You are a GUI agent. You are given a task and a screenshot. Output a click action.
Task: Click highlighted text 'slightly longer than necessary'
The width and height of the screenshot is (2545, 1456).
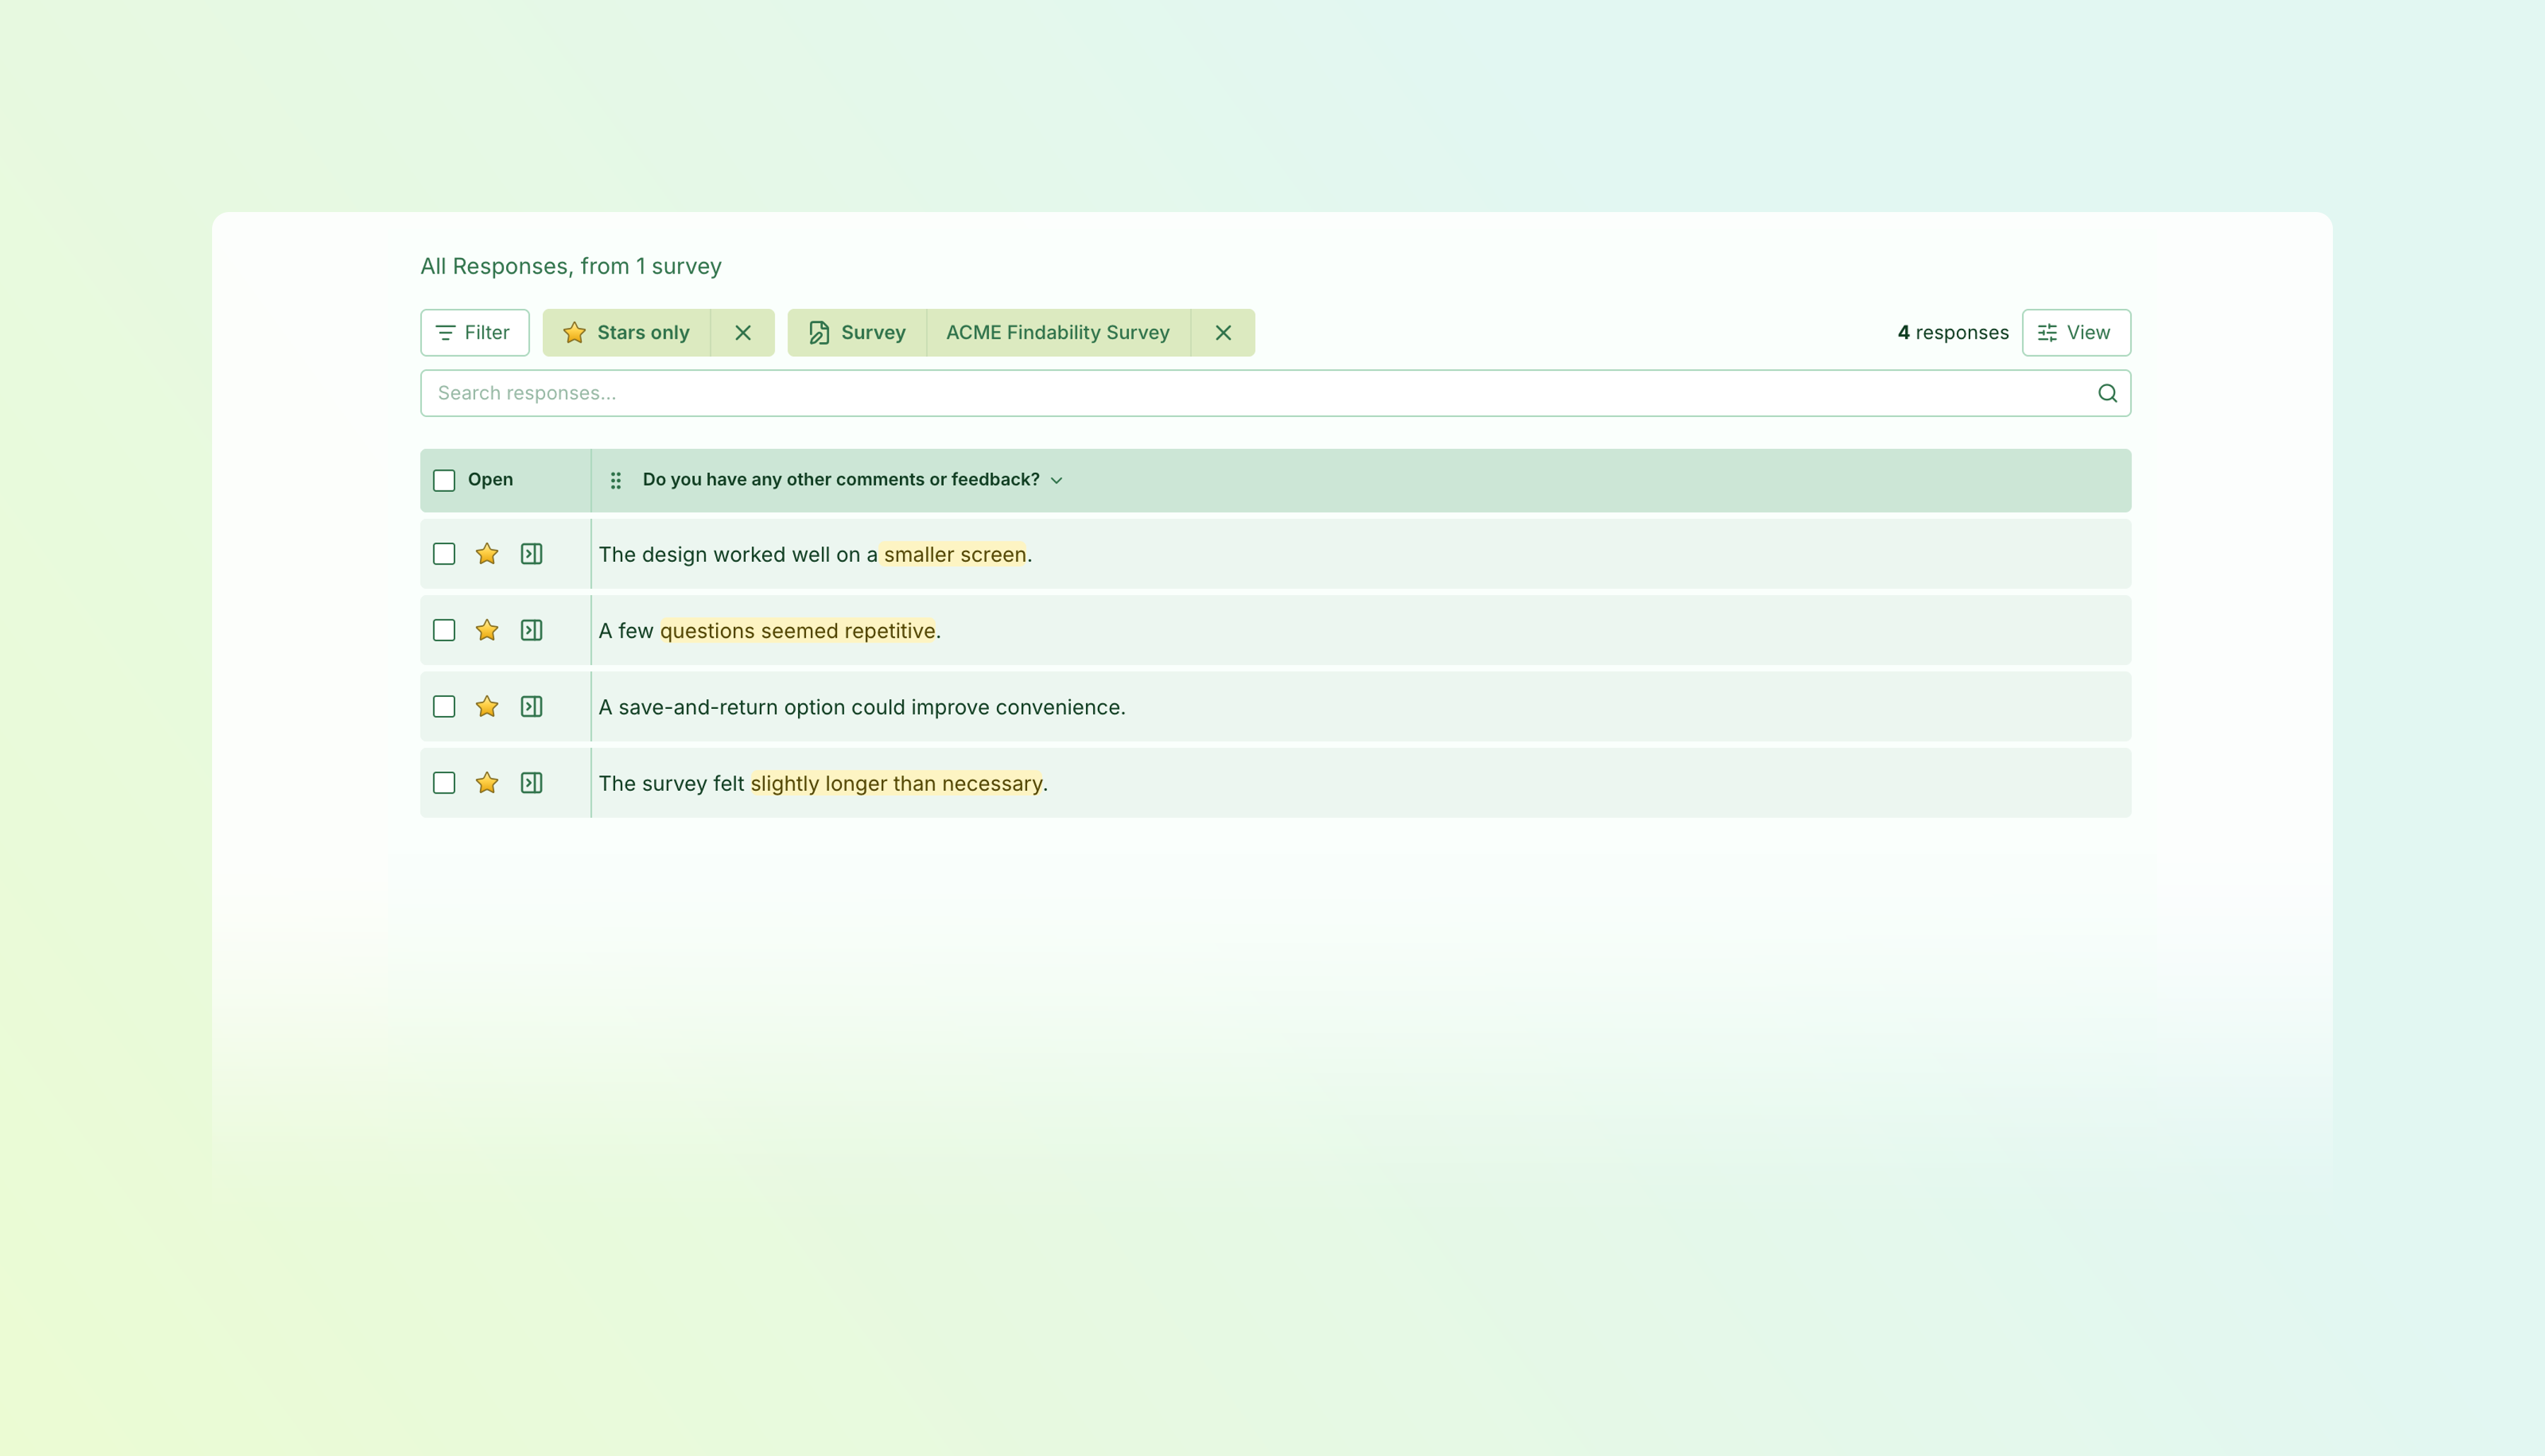(896, 784)
